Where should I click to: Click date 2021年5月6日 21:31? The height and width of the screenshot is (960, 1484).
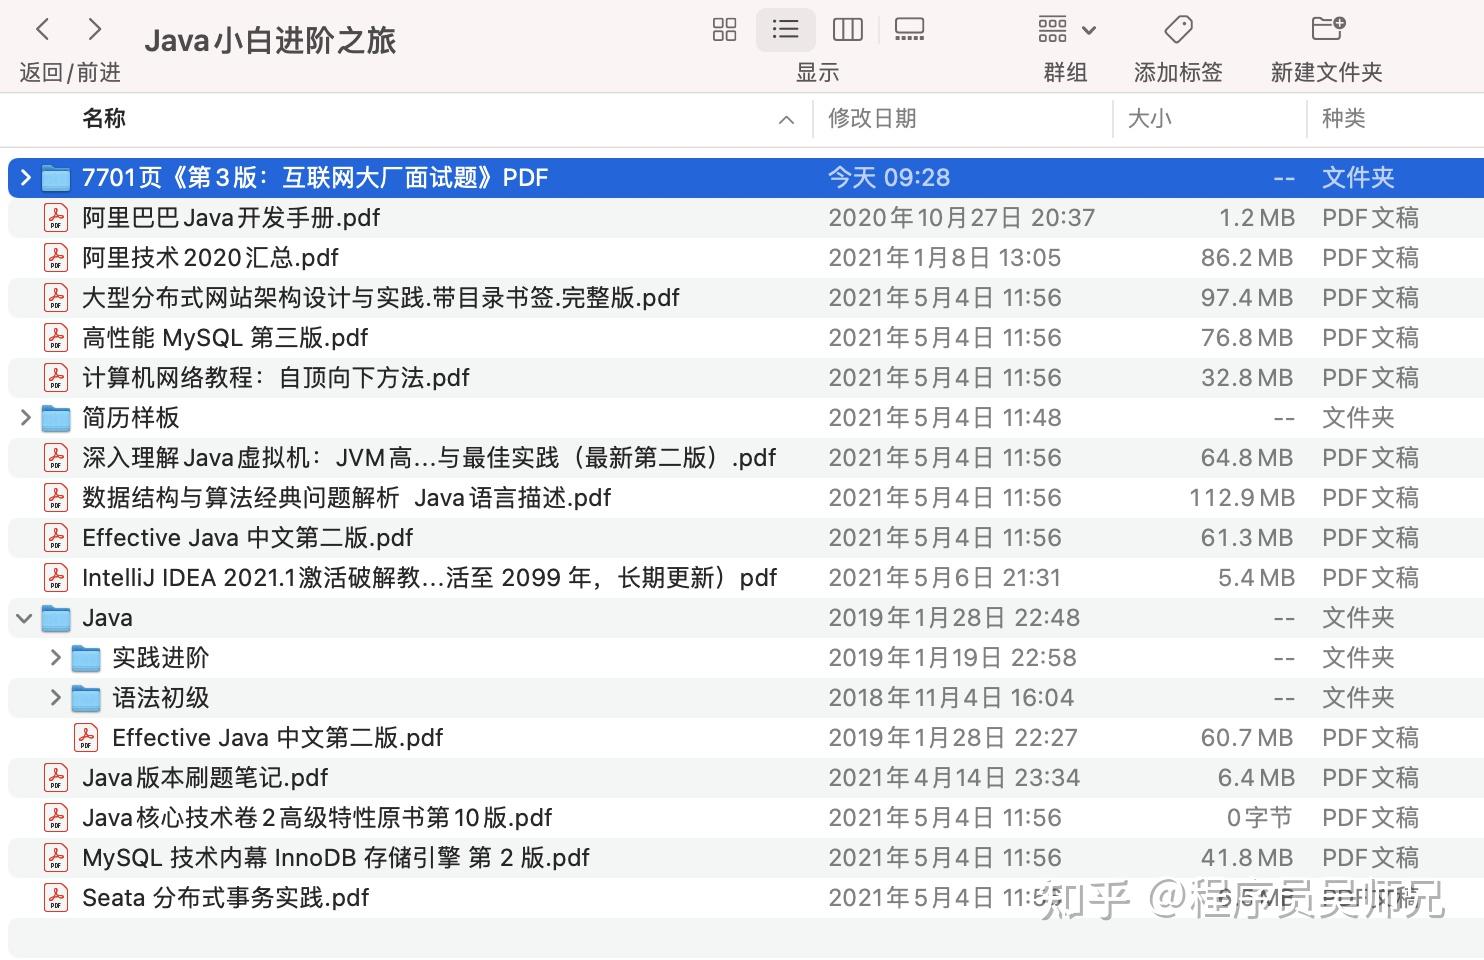(944, 578)
